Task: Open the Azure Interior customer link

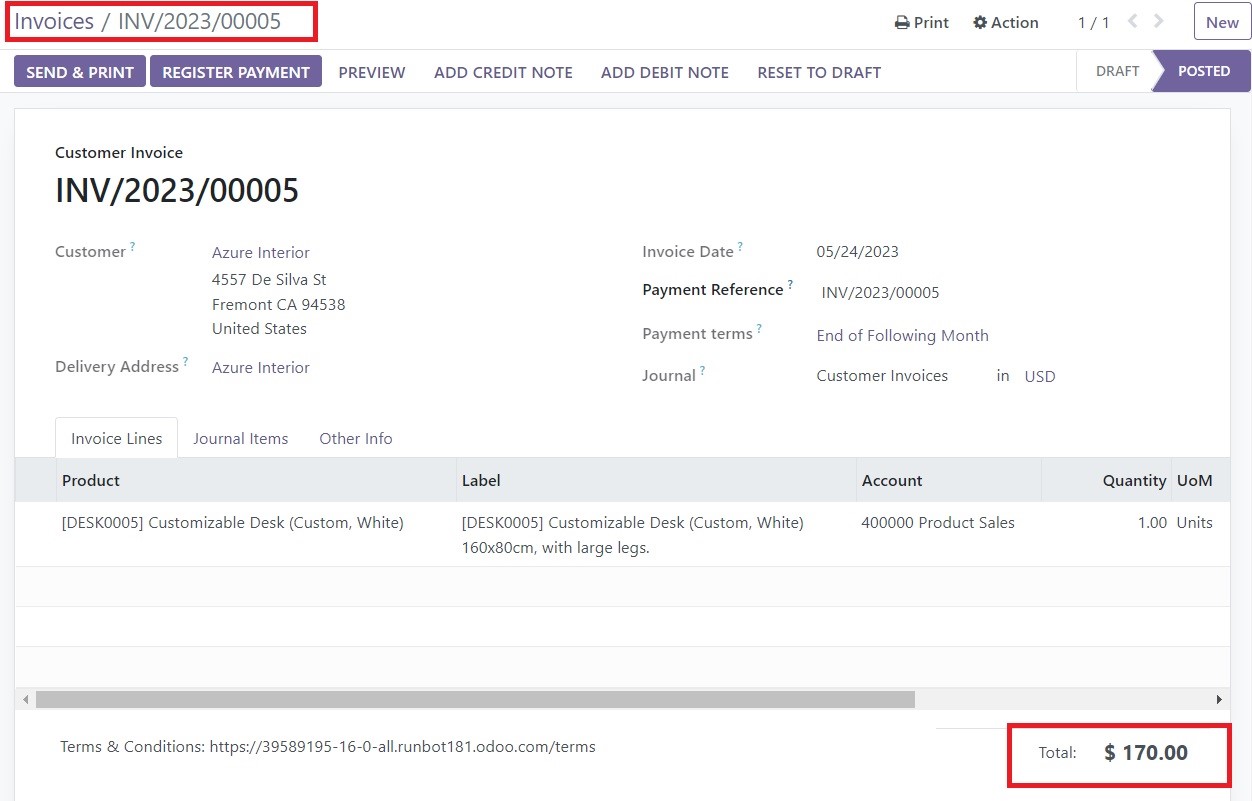Action: pyautogui.click(x=261, y=252)
